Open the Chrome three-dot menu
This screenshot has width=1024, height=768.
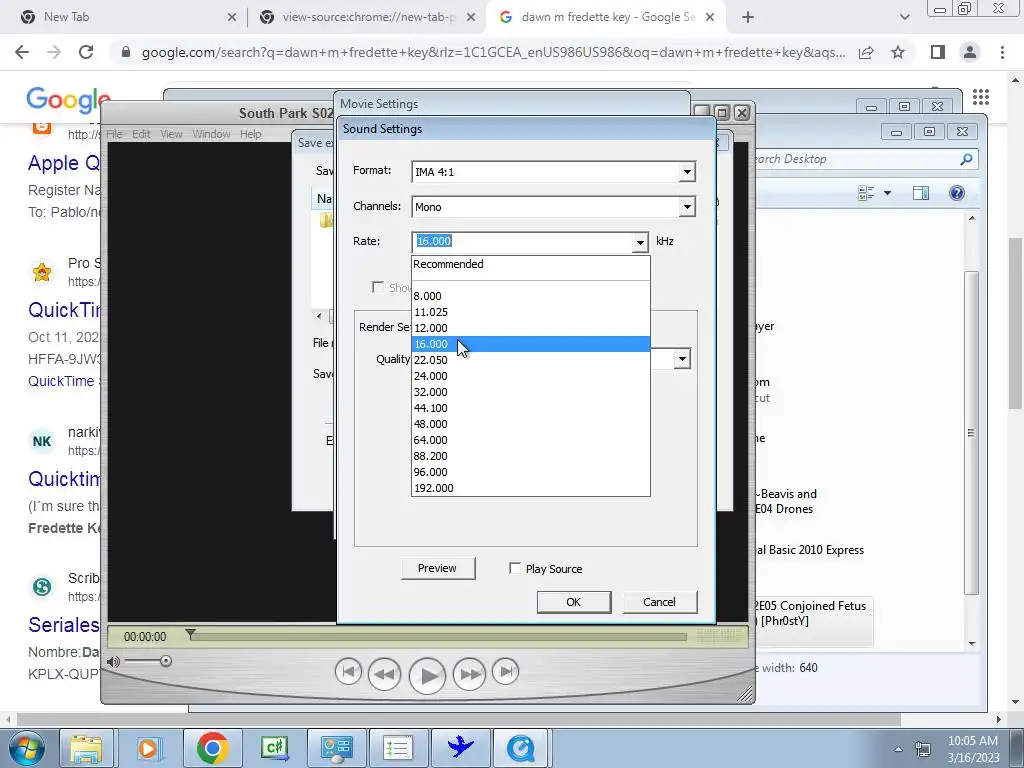point(1002,52)
